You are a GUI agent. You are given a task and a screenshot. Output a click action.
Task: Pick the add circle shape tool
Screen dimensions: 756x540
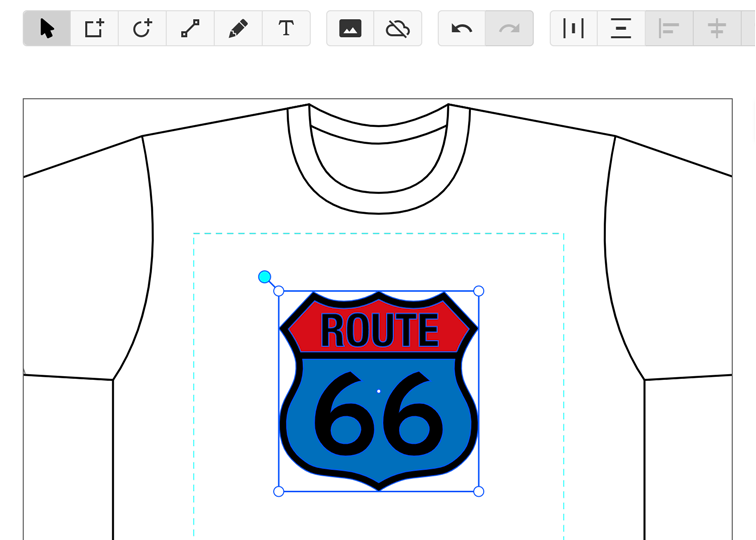(142, 28)
